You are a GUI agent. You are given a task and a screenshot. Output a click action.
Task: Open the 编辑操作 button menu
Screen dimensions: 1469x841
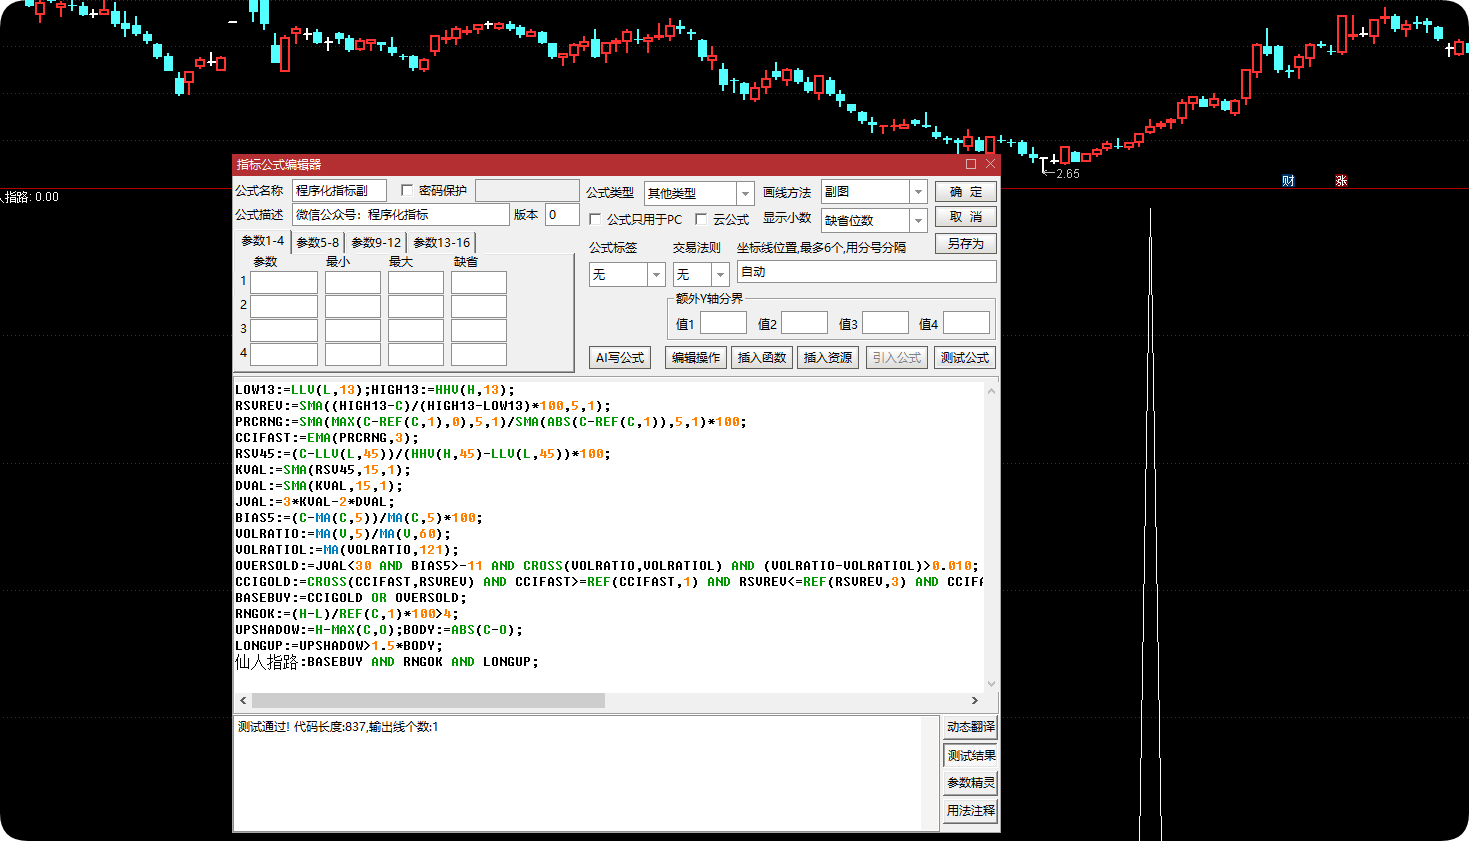coord(696,357)
